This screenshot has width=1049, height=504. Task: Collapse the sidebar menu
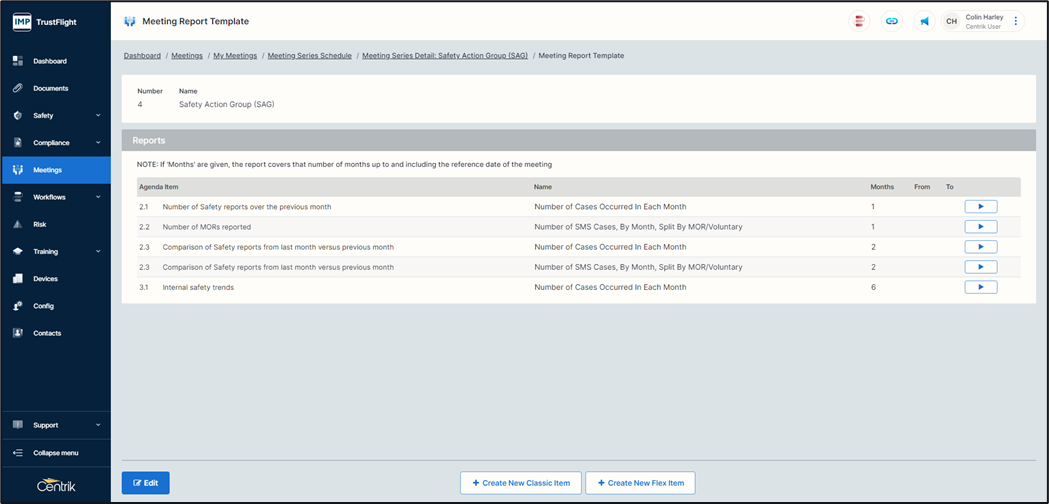(55, 453)
